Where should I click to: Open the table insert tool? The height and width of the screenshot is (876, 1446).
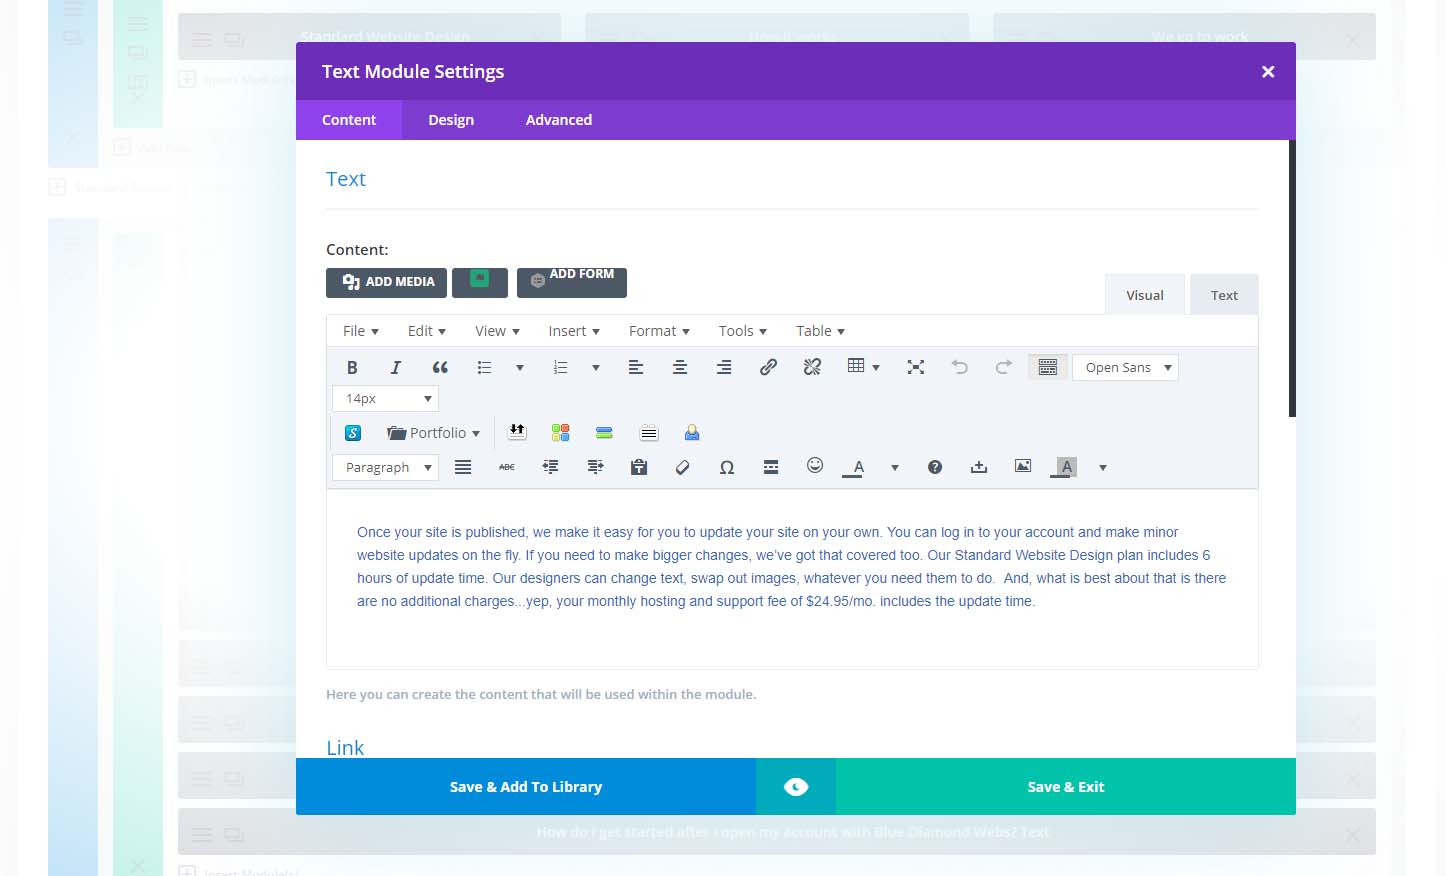[863, 367]
